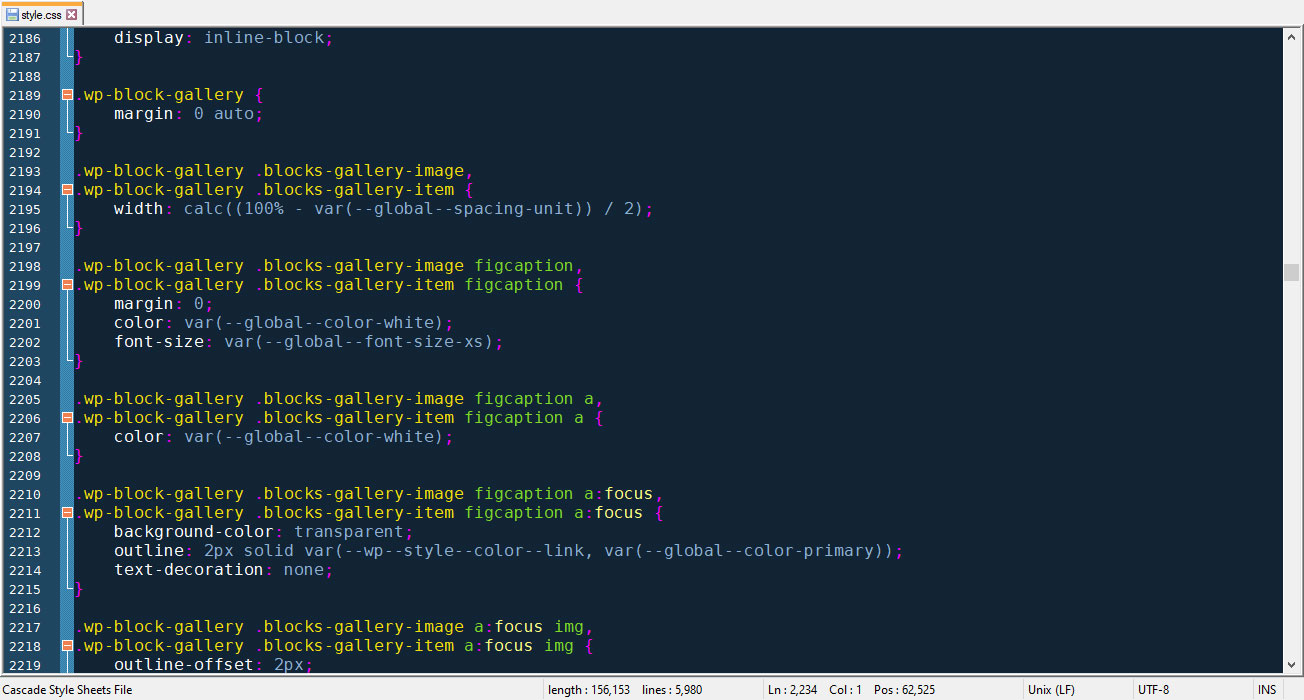This screenshot has width=1304, height=700.
Task: Collapse the fold marker at line 2199
Action: click(x=67, y=285)
